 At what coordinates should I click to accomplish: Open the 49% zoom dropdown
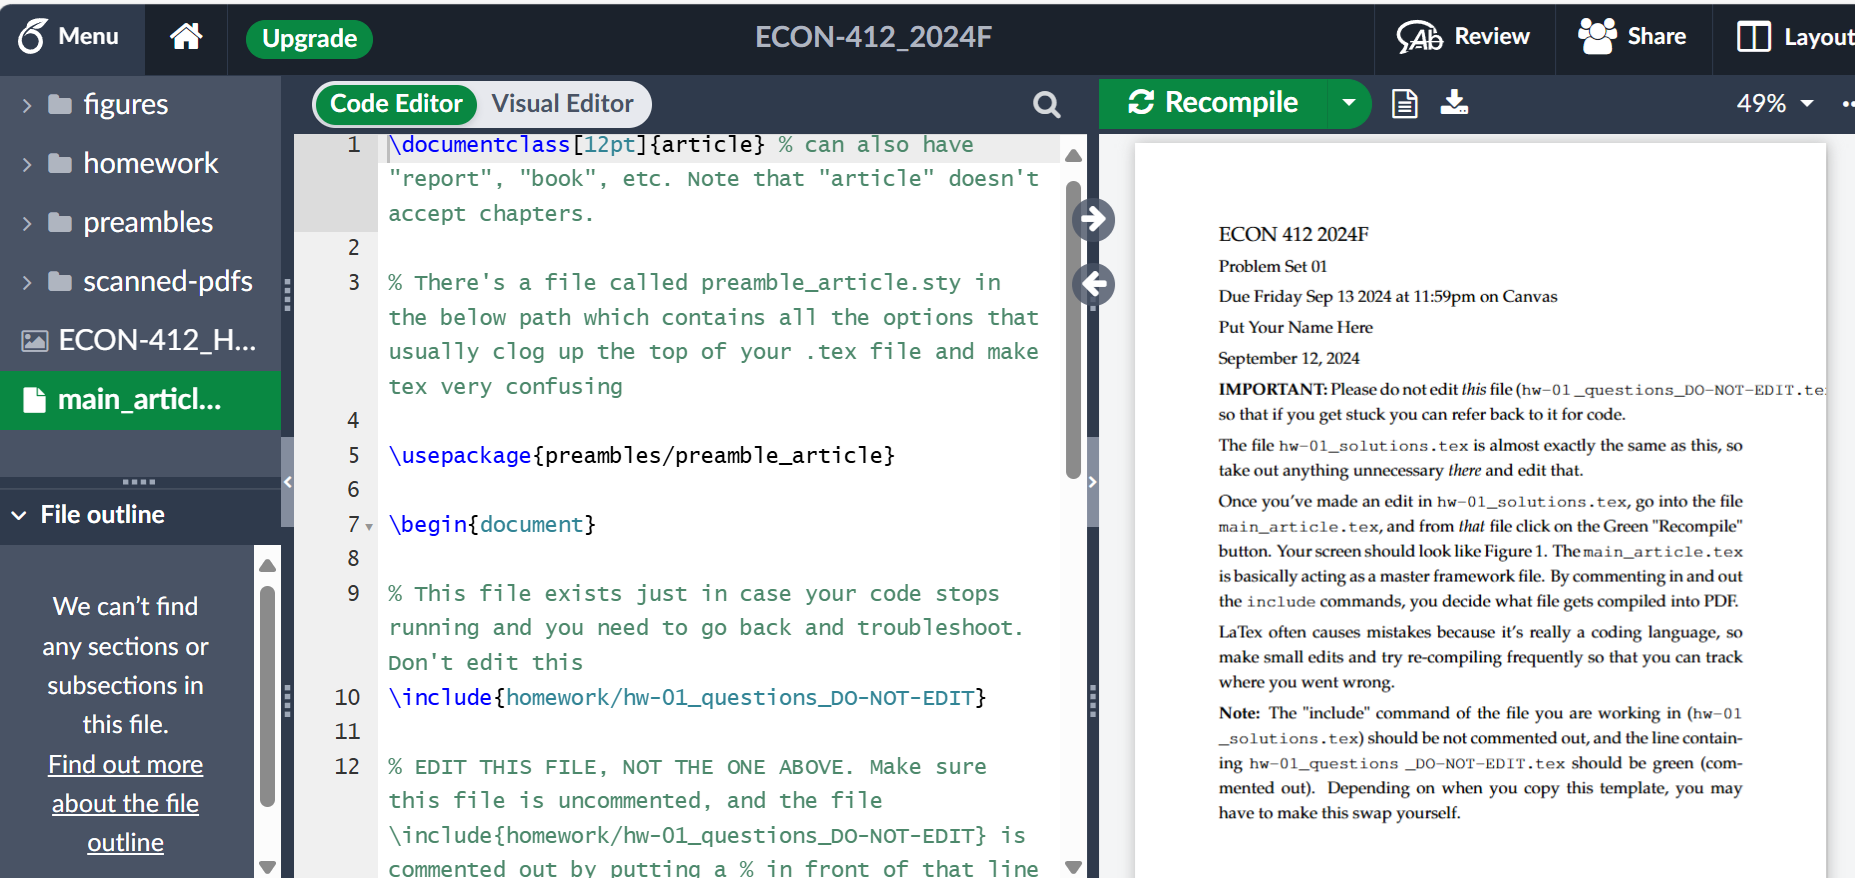(x=1775, y=103)
